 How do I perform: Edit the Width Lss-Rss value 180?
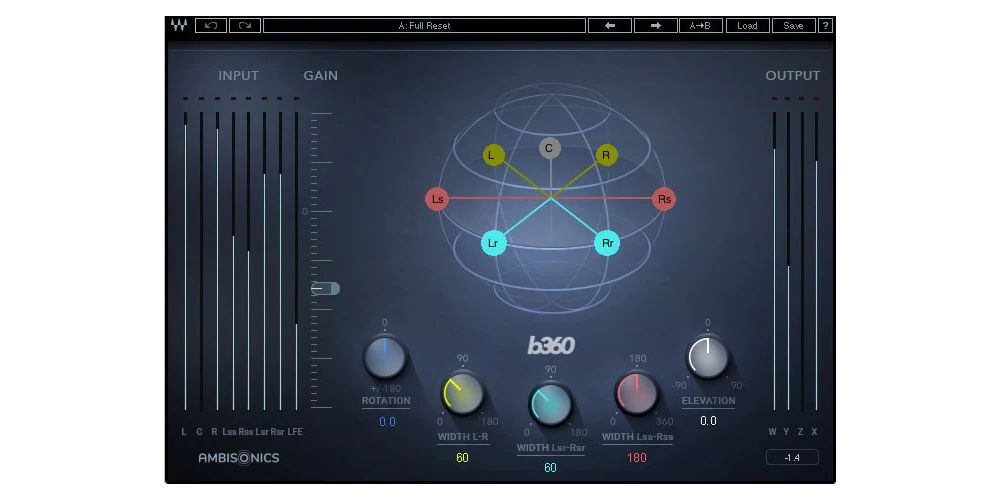pos(636,458)
